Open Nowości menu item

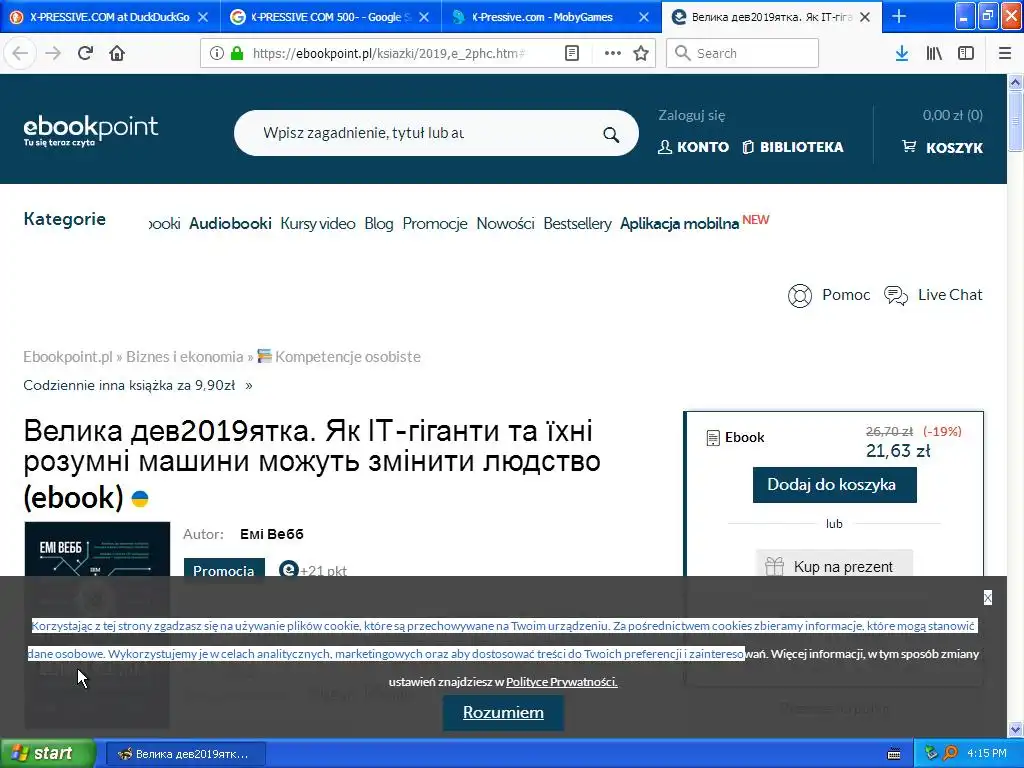pos(505,223)
